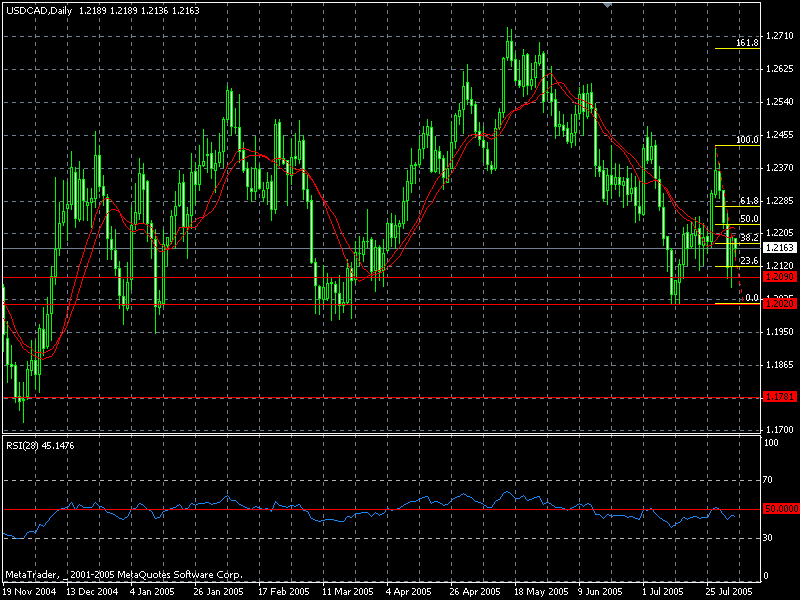This screenshot has height=600, width=800.
Task: Click the 13 Dec 2004 date label
Action: [x=92, y=592]
